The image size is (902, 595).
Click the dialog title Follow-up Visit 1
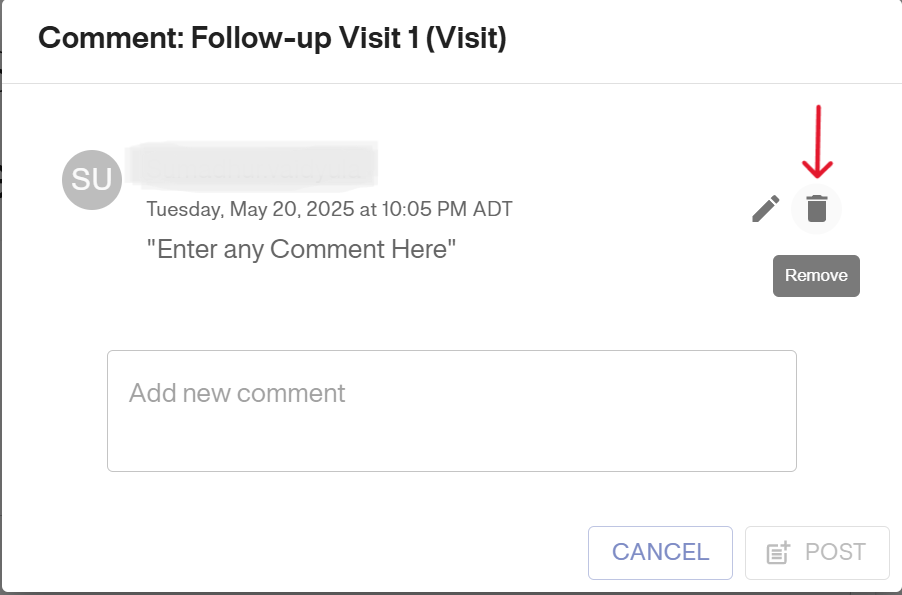coord(272,39)
